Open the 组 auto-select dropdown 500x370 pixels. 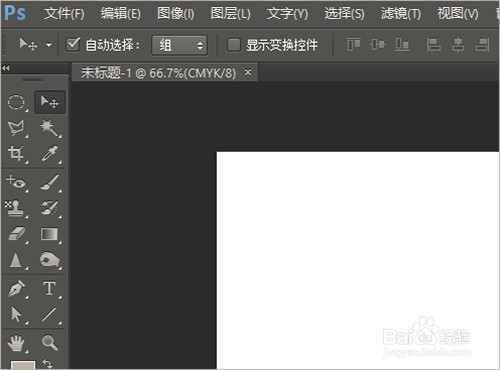click(x=180, y=45)
